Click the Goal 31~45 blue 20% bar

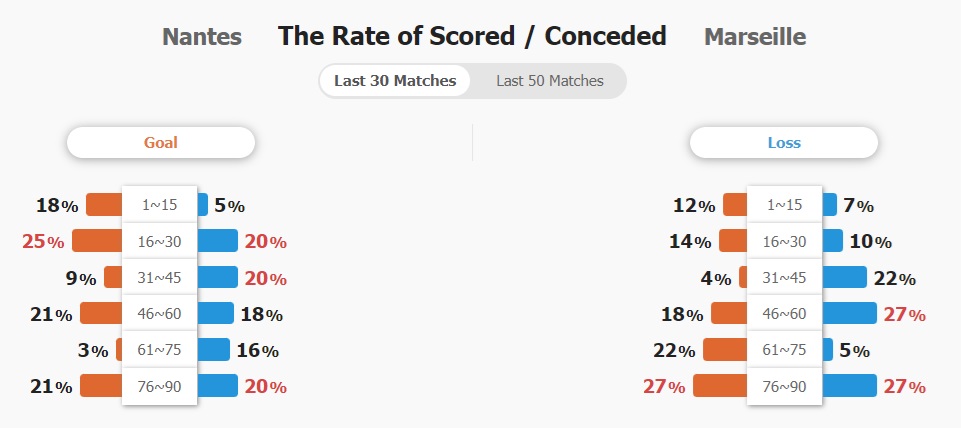pyautogui.click(x=217, y=277)
